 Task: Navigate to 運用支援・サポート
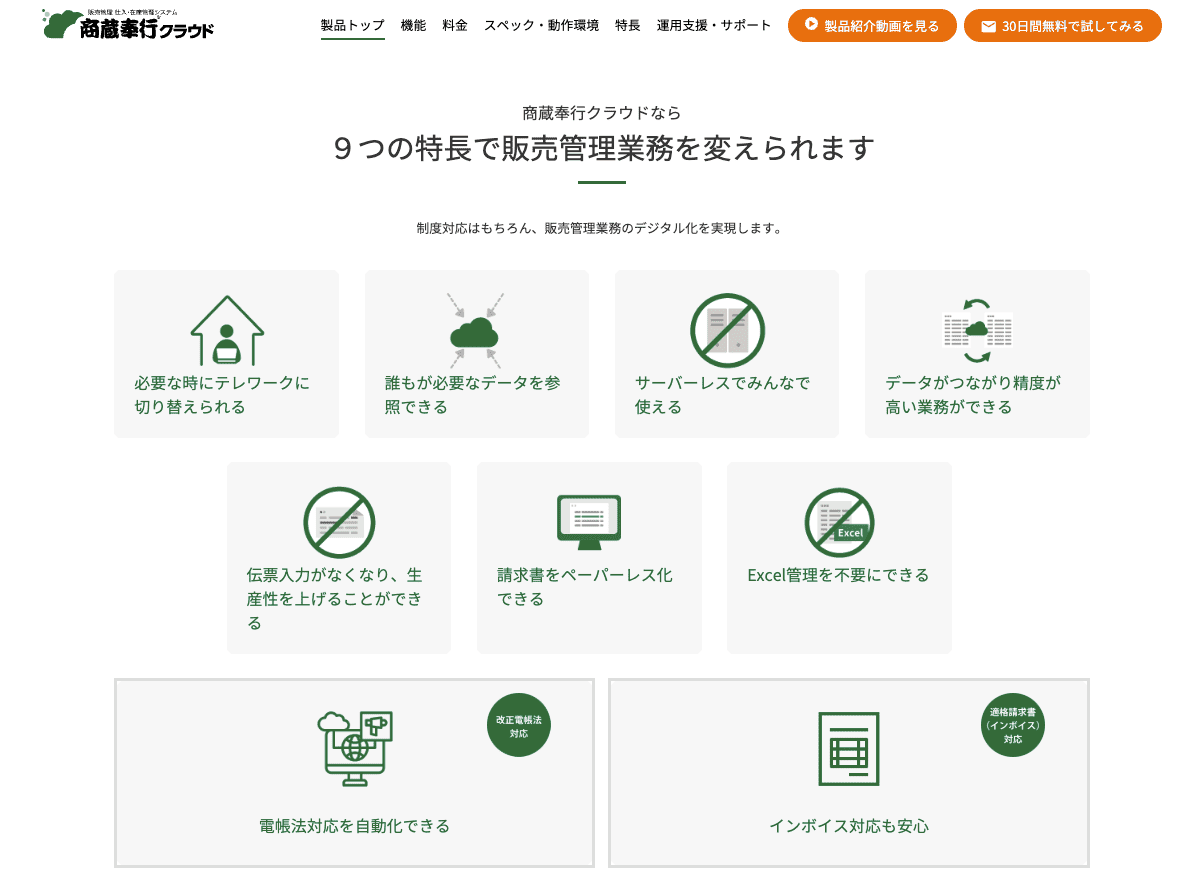[714, 25]
